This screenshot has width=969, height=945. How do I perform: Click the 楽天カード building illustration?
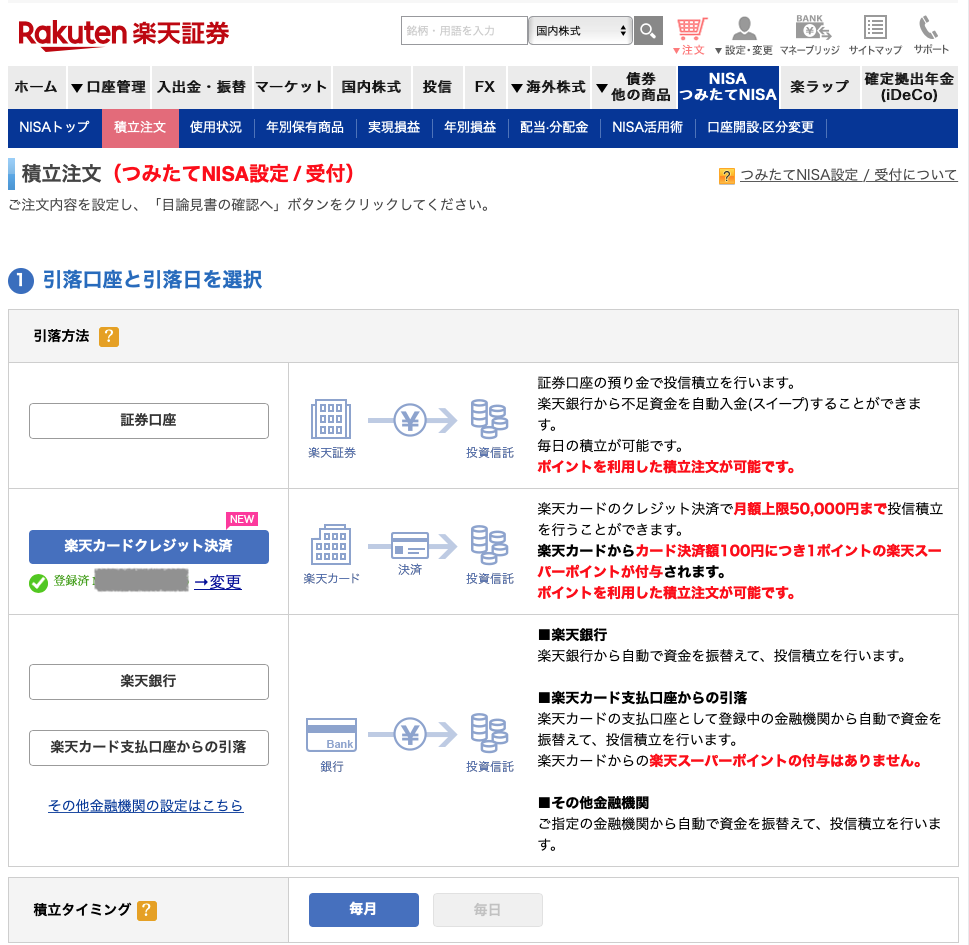click(x=331, y=545)
